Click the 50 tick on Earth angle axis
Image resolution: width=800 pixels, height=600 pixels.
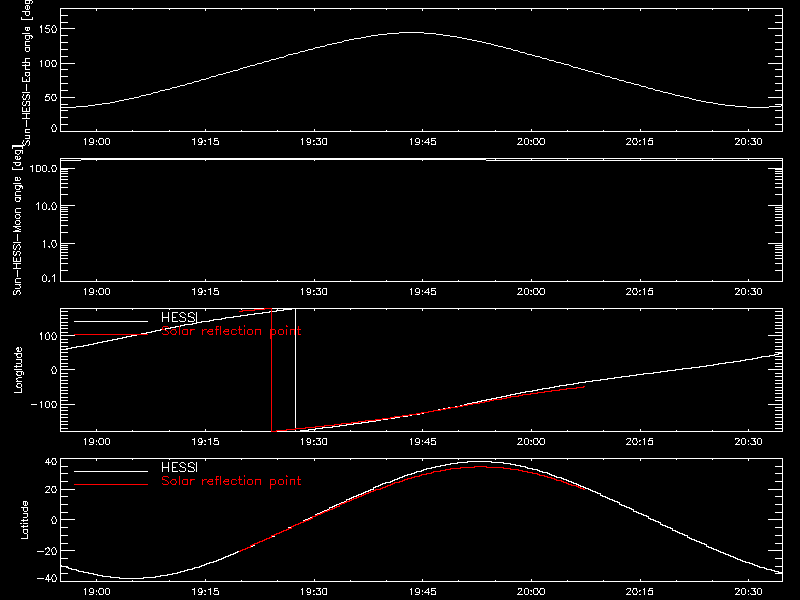[x=51, y=97]
